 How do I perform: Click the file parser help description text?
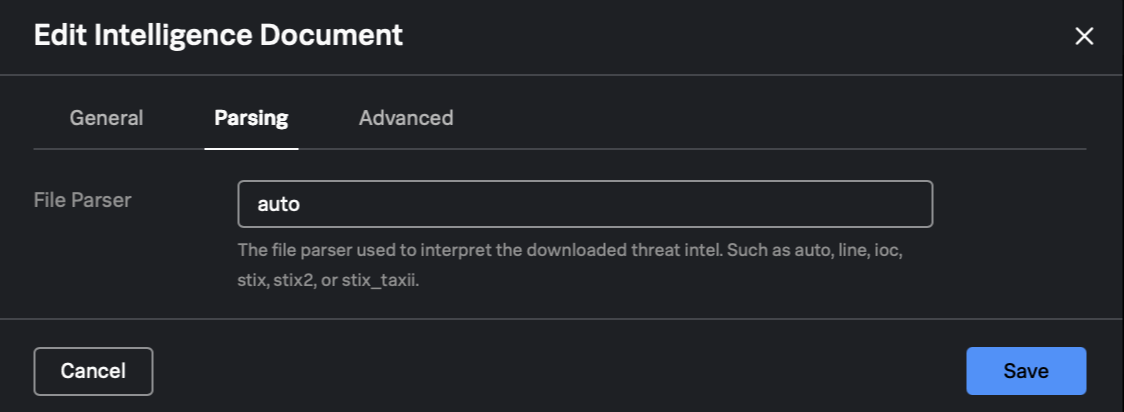(x=570, y=265)
